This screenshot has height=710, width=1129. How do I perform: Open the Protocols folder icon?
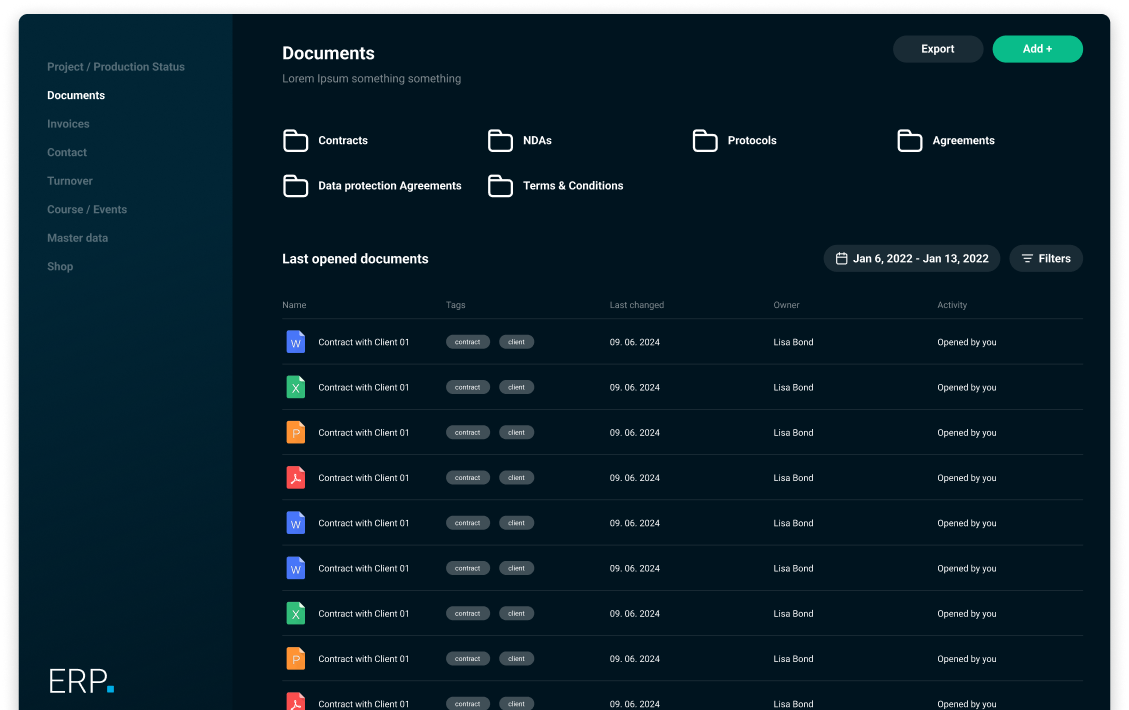(x=705, y=140)
